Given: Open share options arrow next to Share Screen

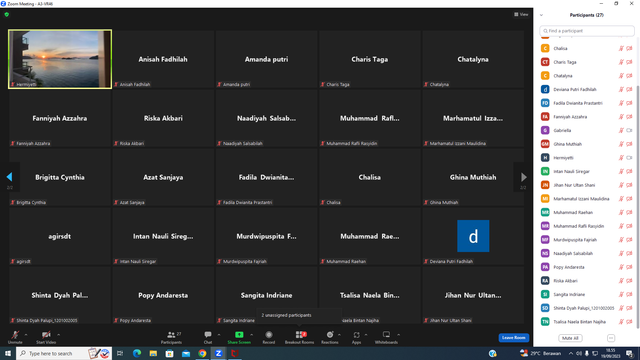Looking at the screenshot, I should (x=251, y=335).
